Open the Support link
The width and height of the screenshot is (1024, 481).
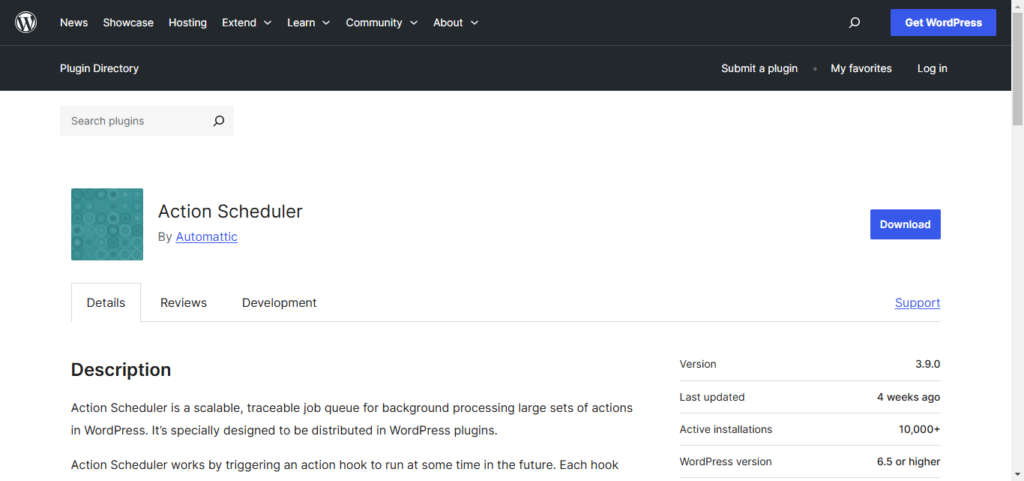tap(917, 303)
